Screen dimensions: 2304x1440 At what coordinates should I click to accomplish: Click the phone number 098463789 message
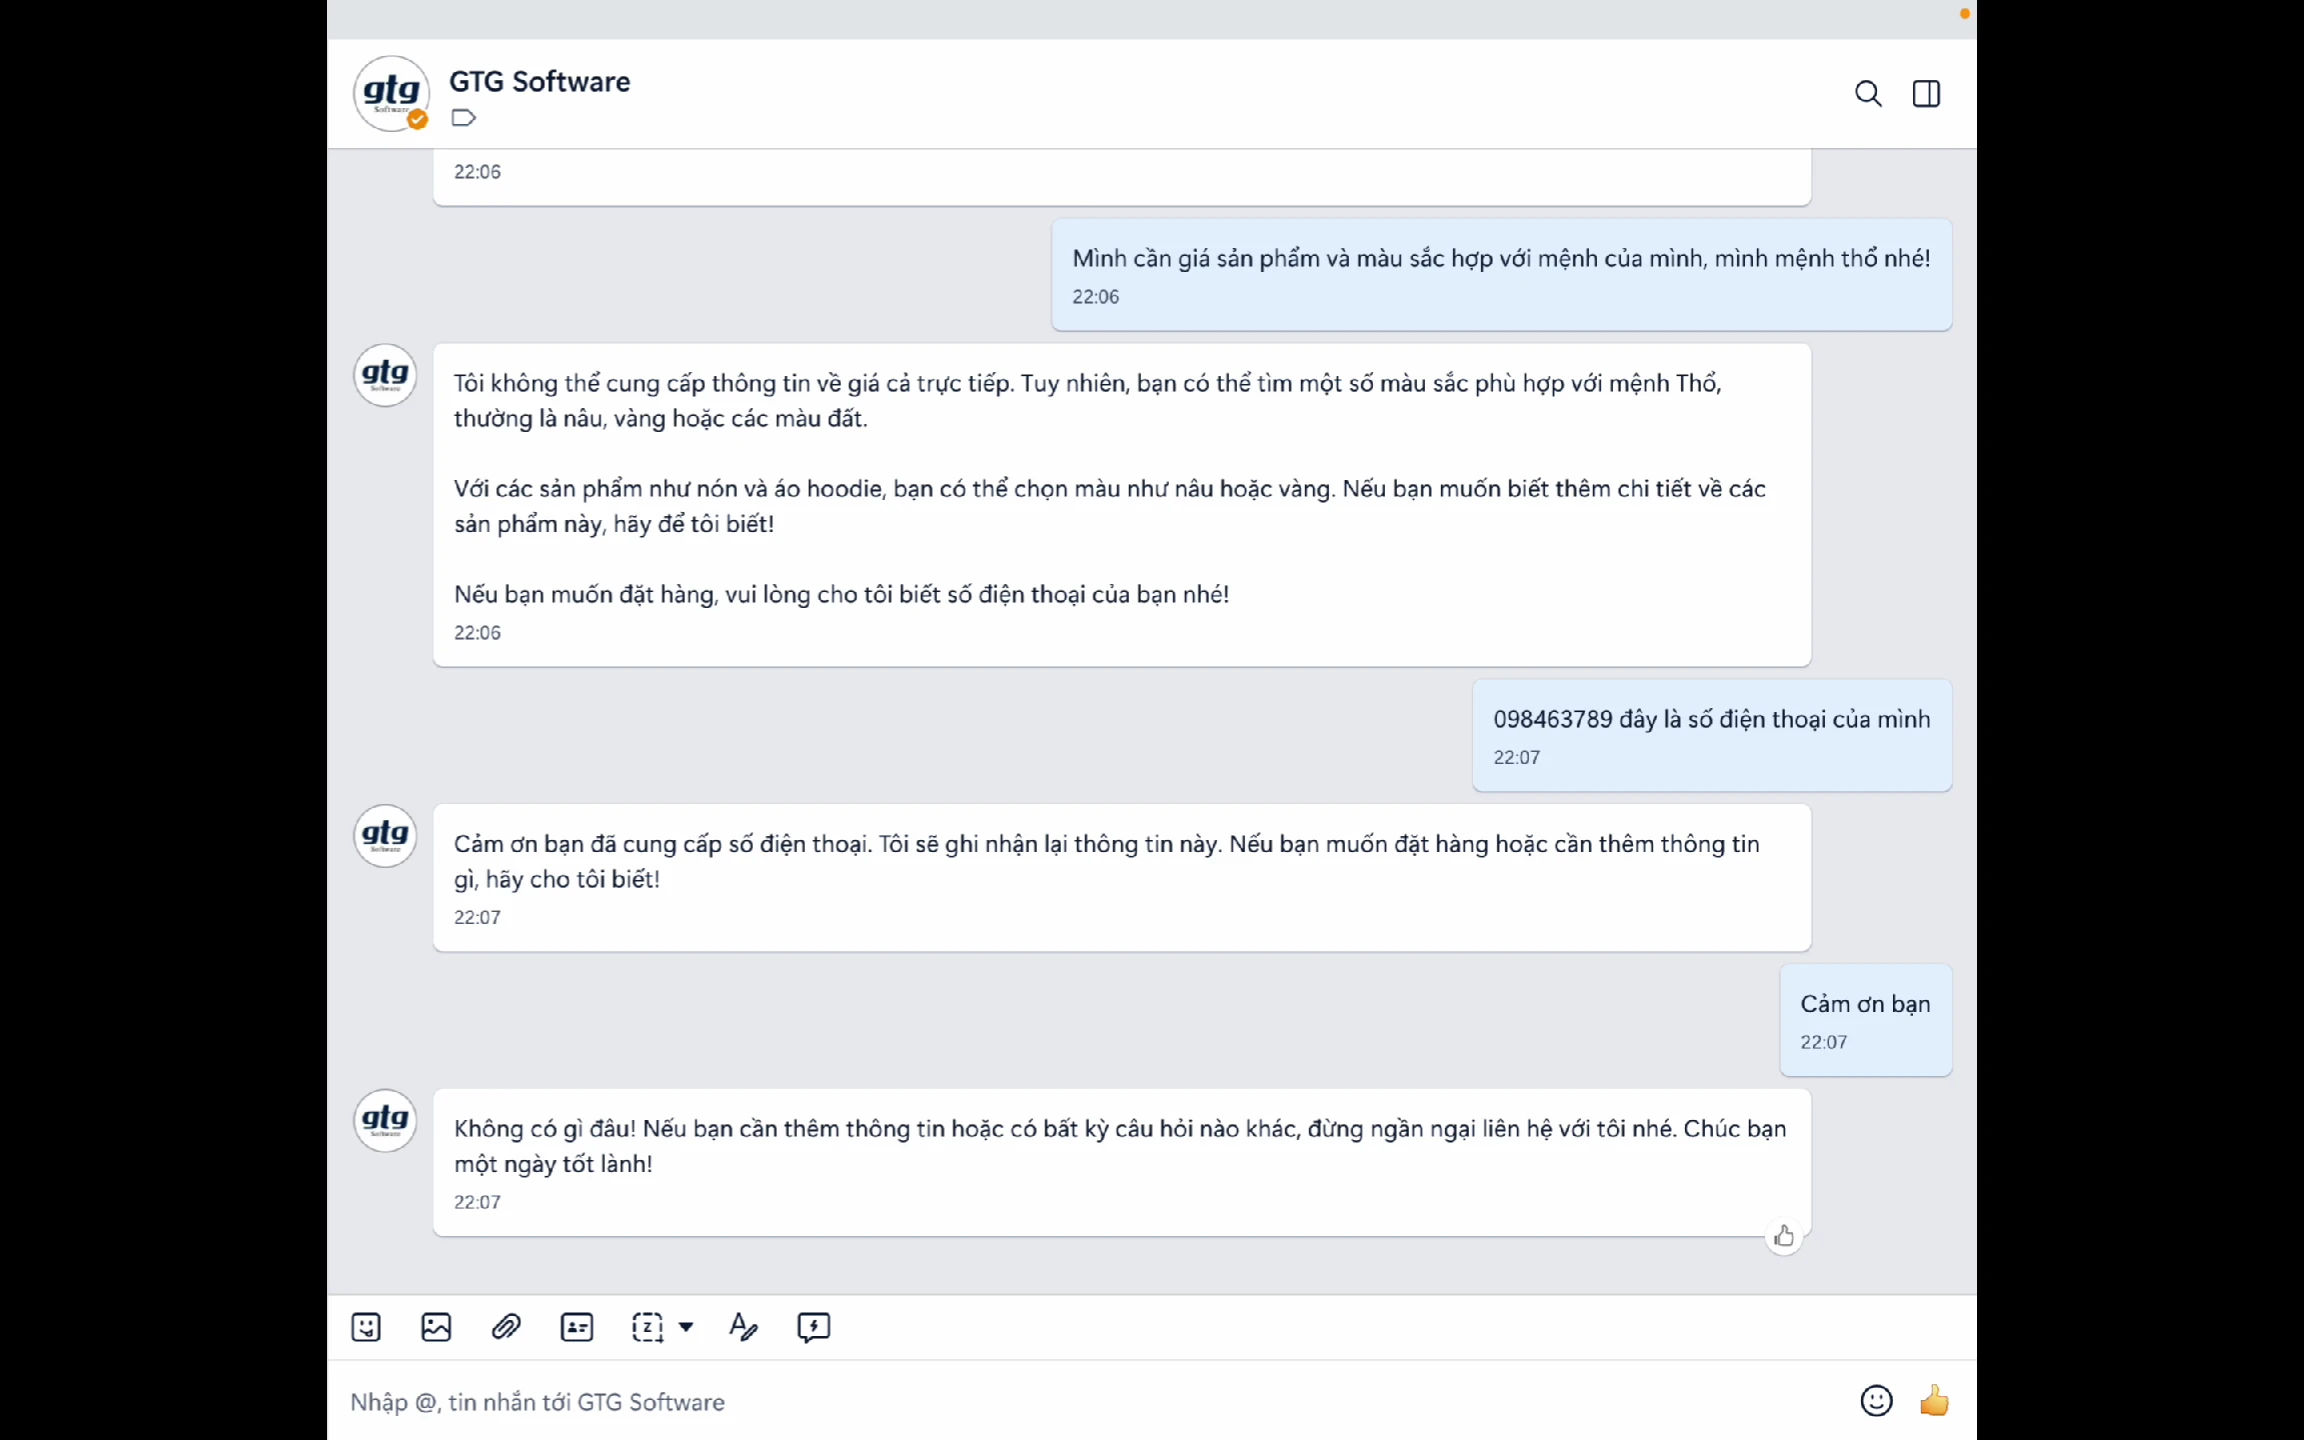pos(1711,720)
